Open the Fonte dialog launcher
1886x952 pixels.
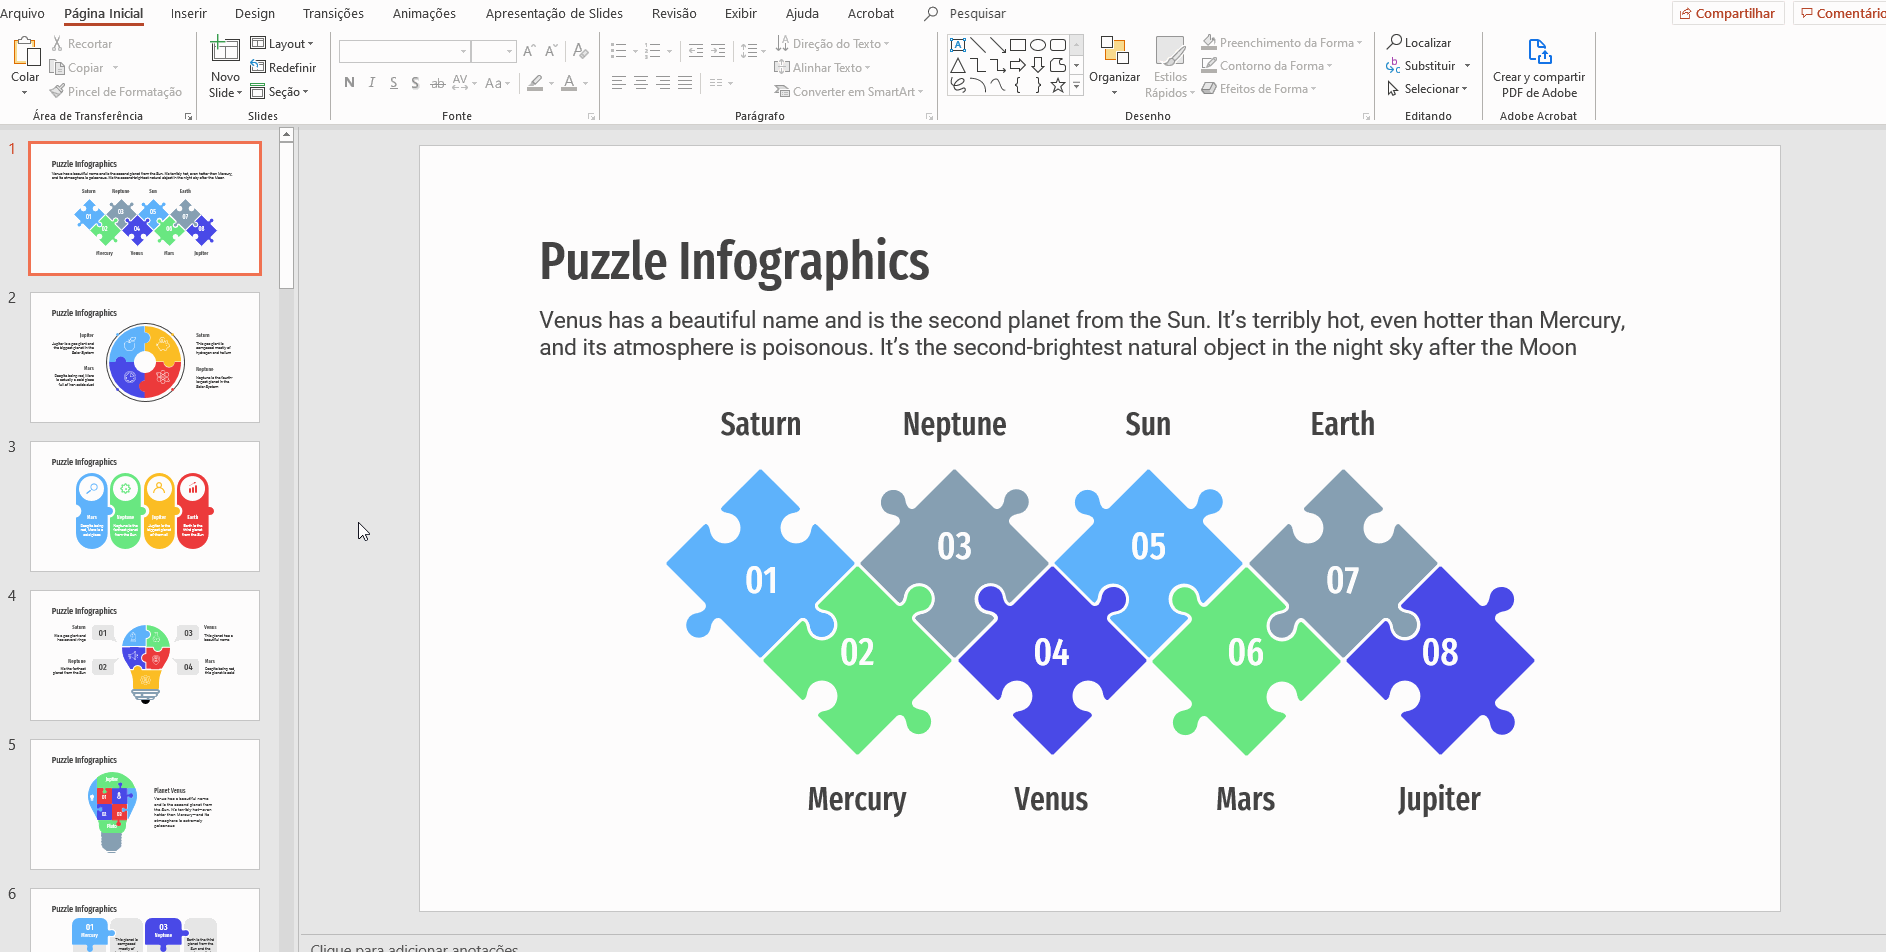coord(591,117)
